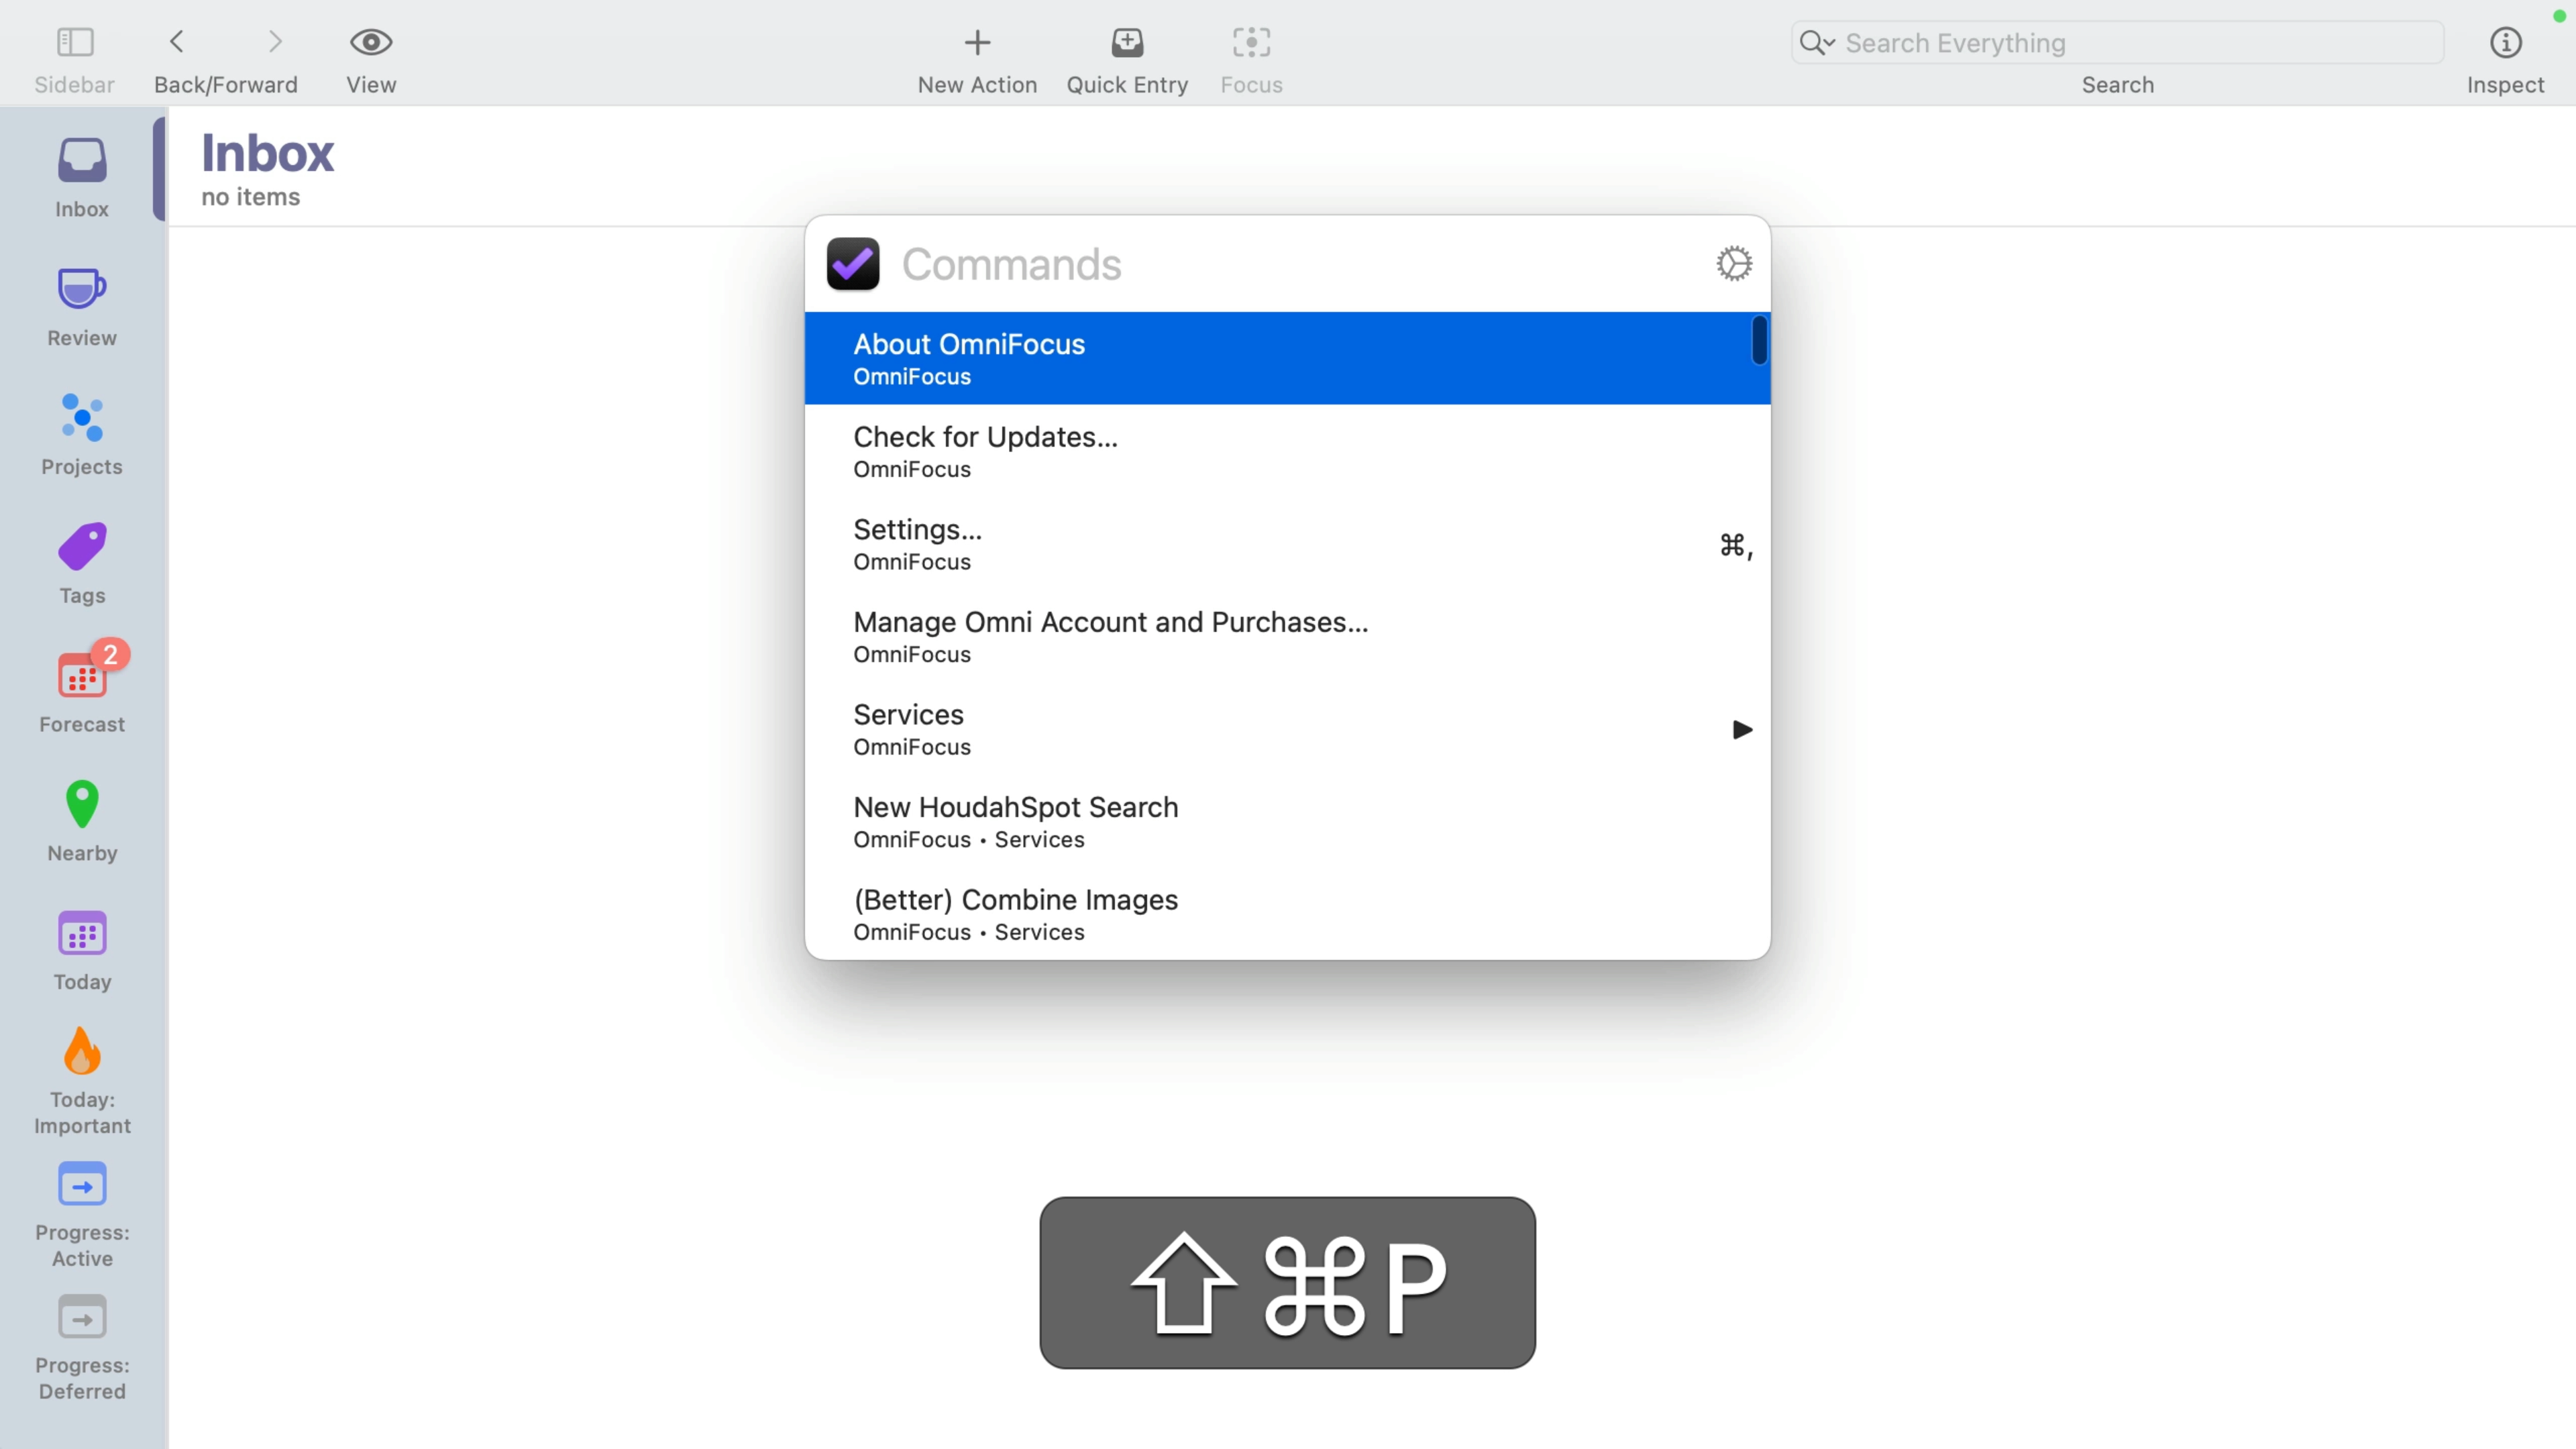Open the Nearby perspective
The height and width of the screenshot is (1449, 2576).
pos(82,821)
